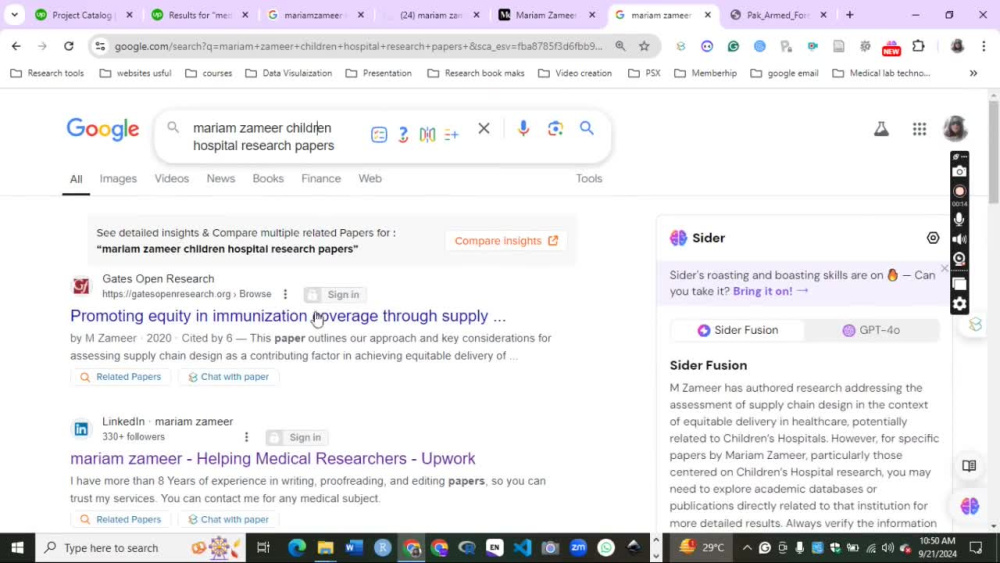The height and width of the screenshot is (563, 1000).
Task: Click Chat with paper under Gates result
Action: point(228,377)
